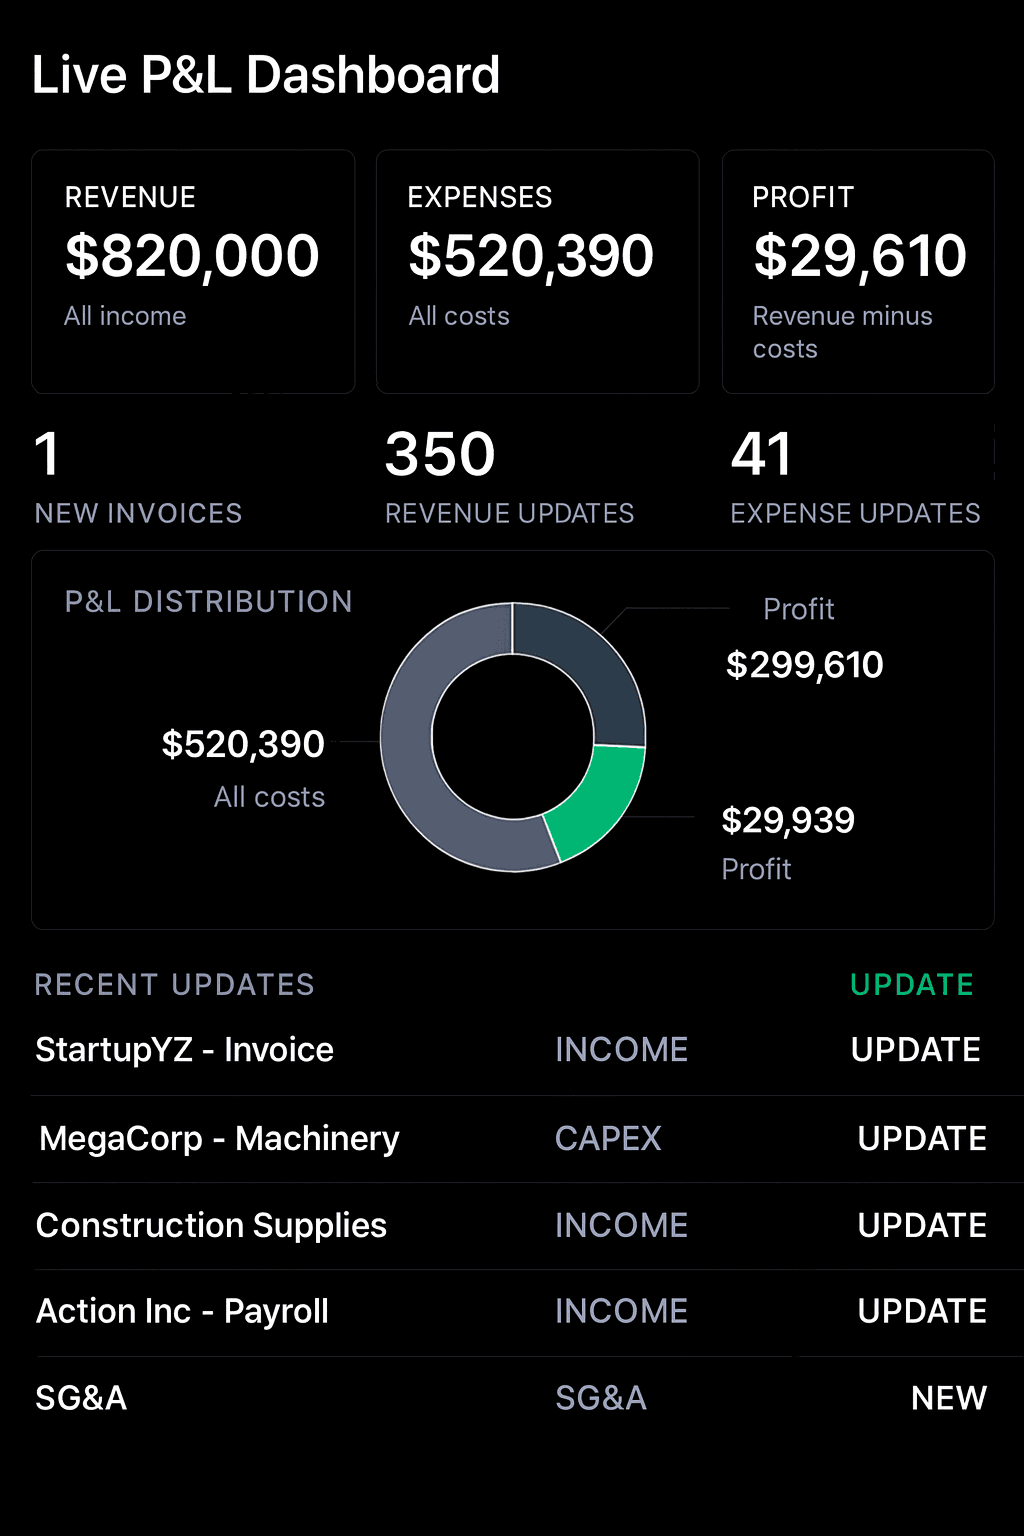
Task: Tap the NEW status on SG&A row
Action: (948, 1398)
